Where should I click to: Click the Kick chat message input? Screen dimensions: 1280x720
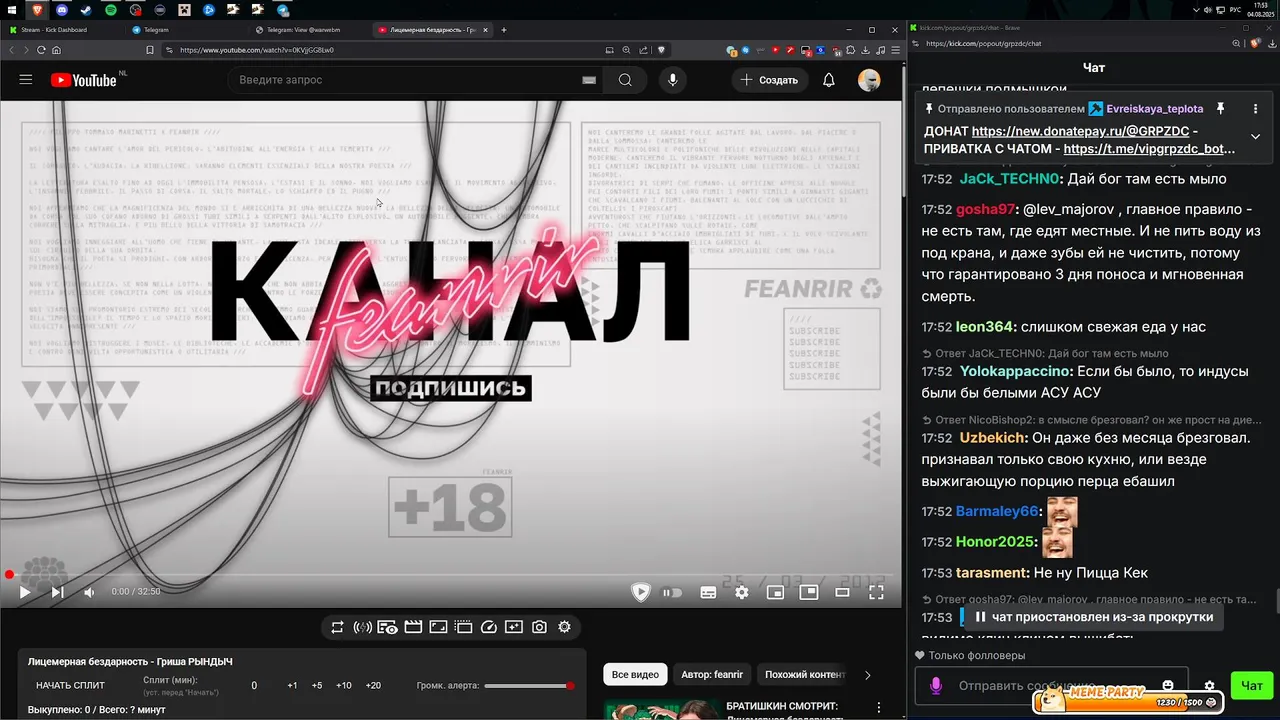[1050, 686]
